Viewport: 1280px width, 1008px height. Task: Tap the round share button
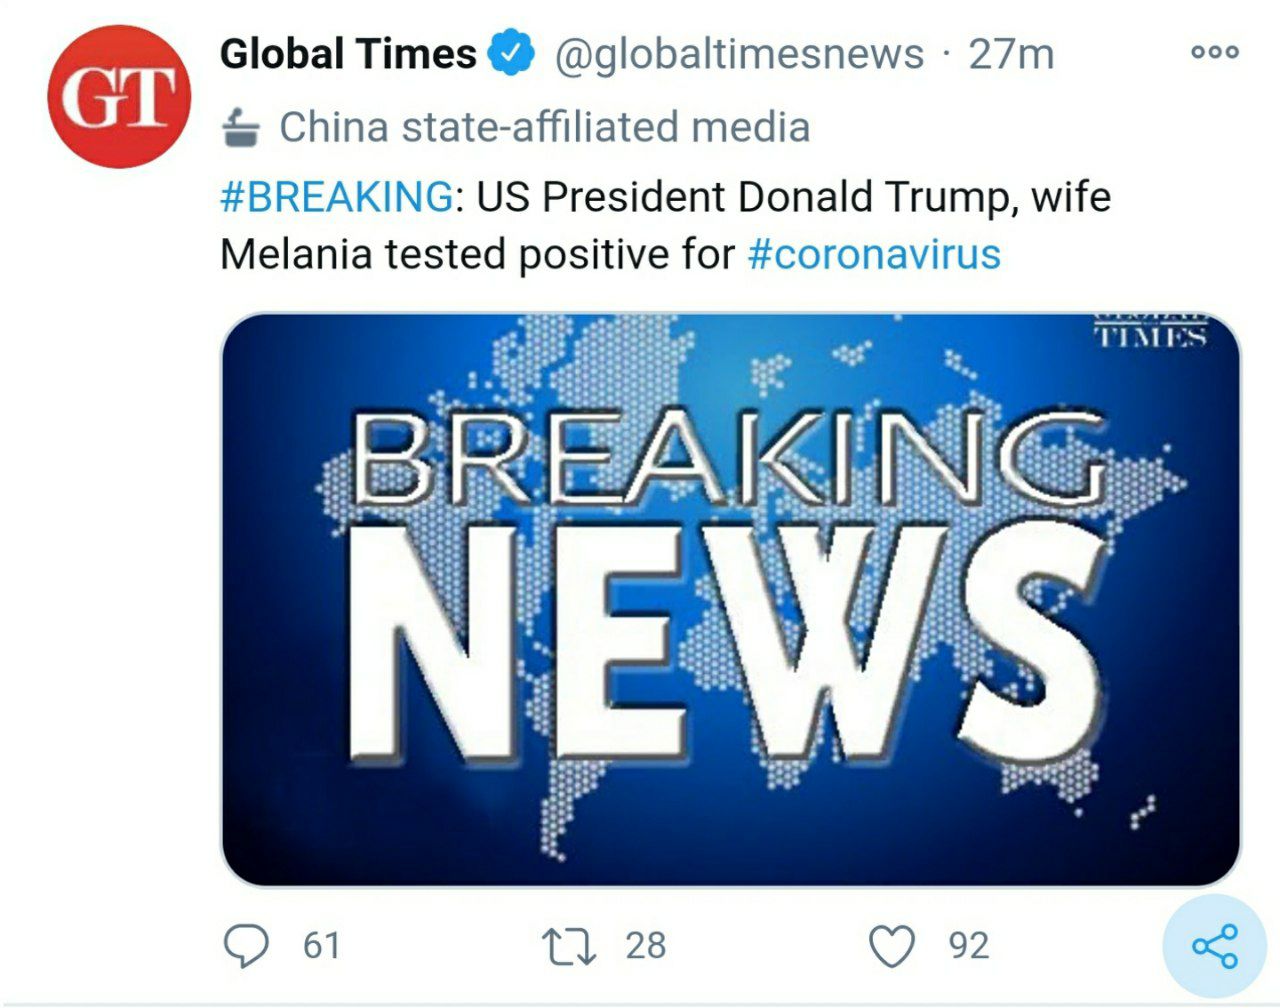pos(1215,946)
